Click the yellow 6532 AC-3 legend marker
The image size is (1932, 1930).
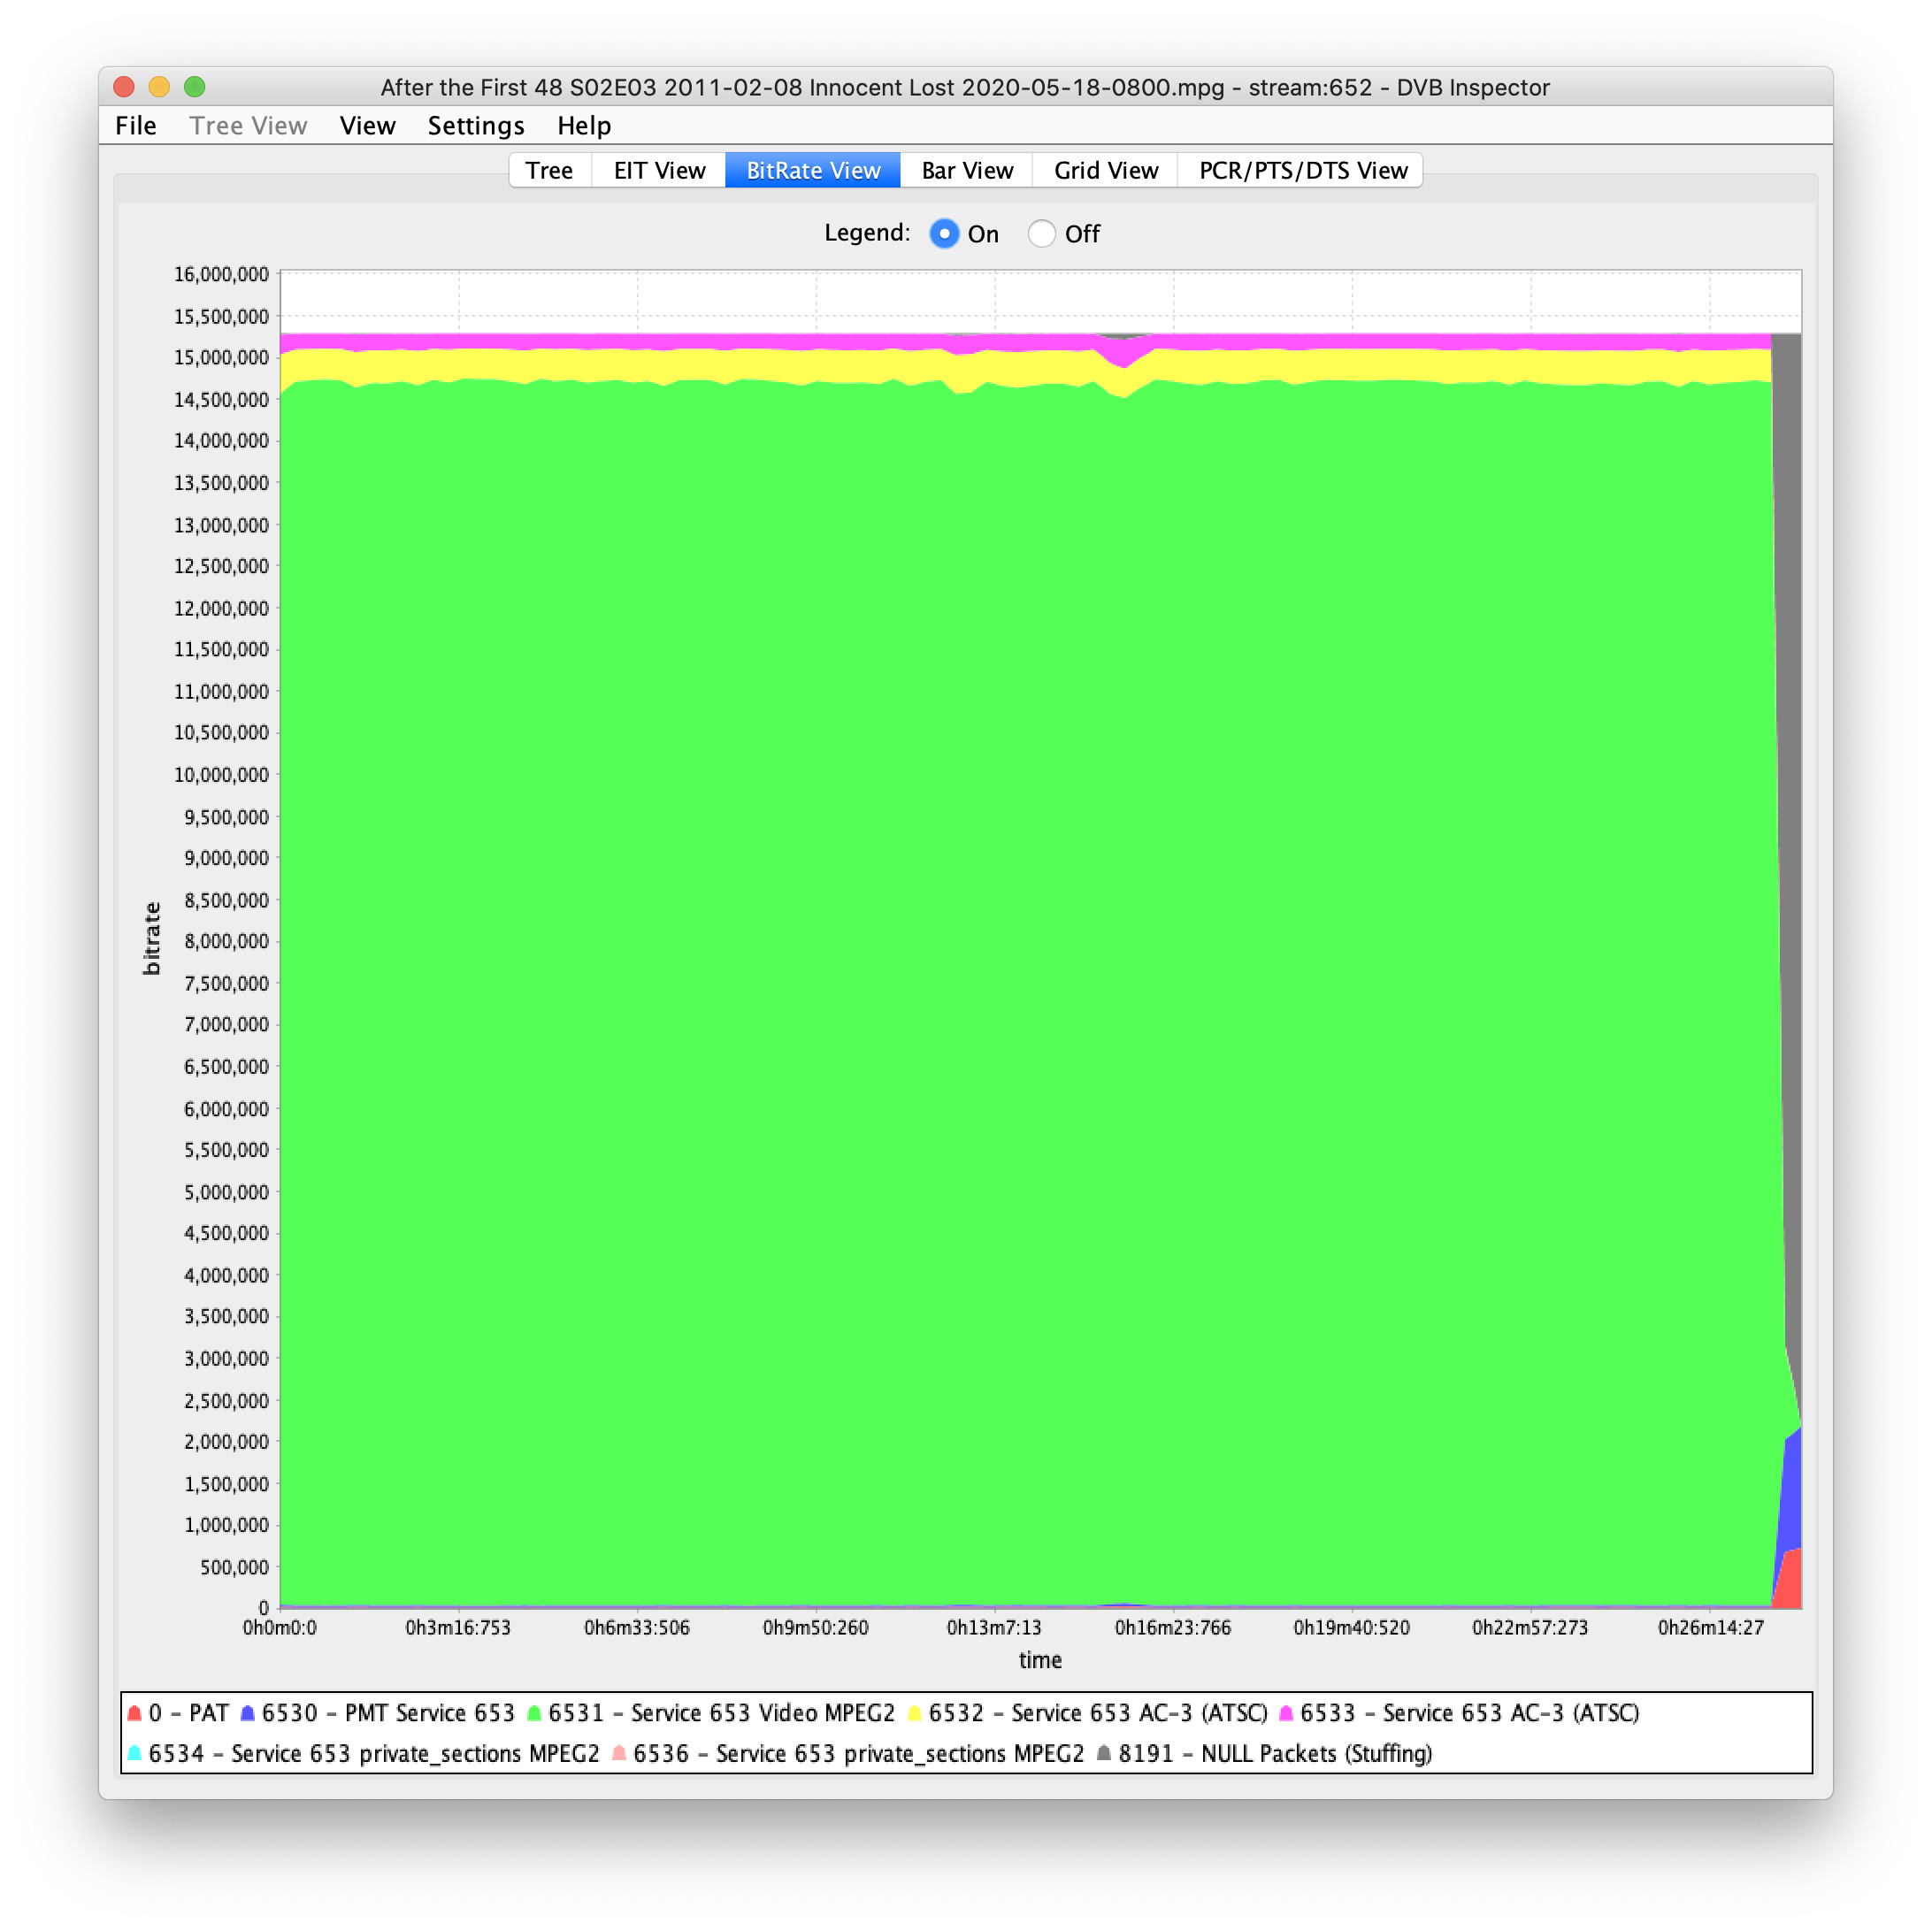914,1713
